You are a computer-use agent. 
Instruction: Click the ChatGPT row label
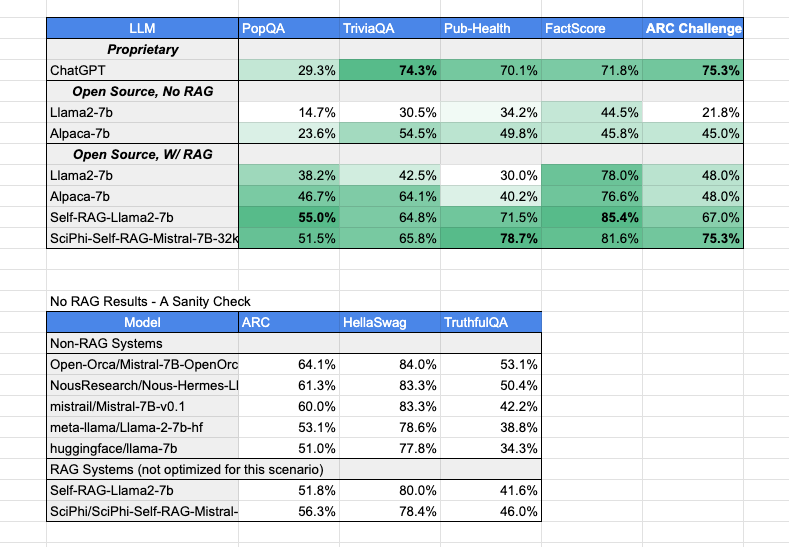(143, 70)
